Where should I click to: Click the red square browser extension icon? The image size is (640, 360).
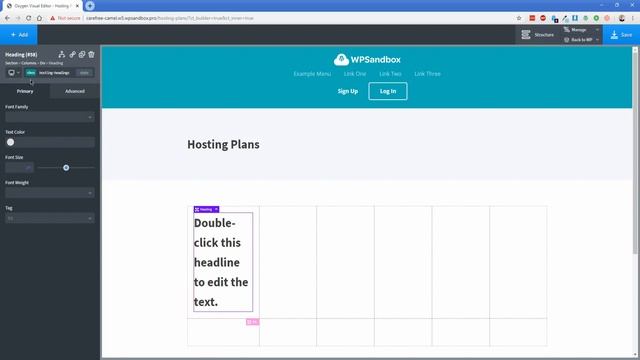(x=532, y=18)
